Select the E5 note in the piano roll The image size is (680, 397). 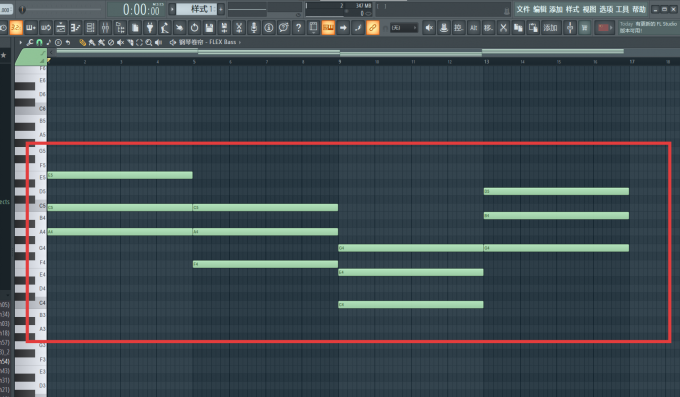point(120,175)
